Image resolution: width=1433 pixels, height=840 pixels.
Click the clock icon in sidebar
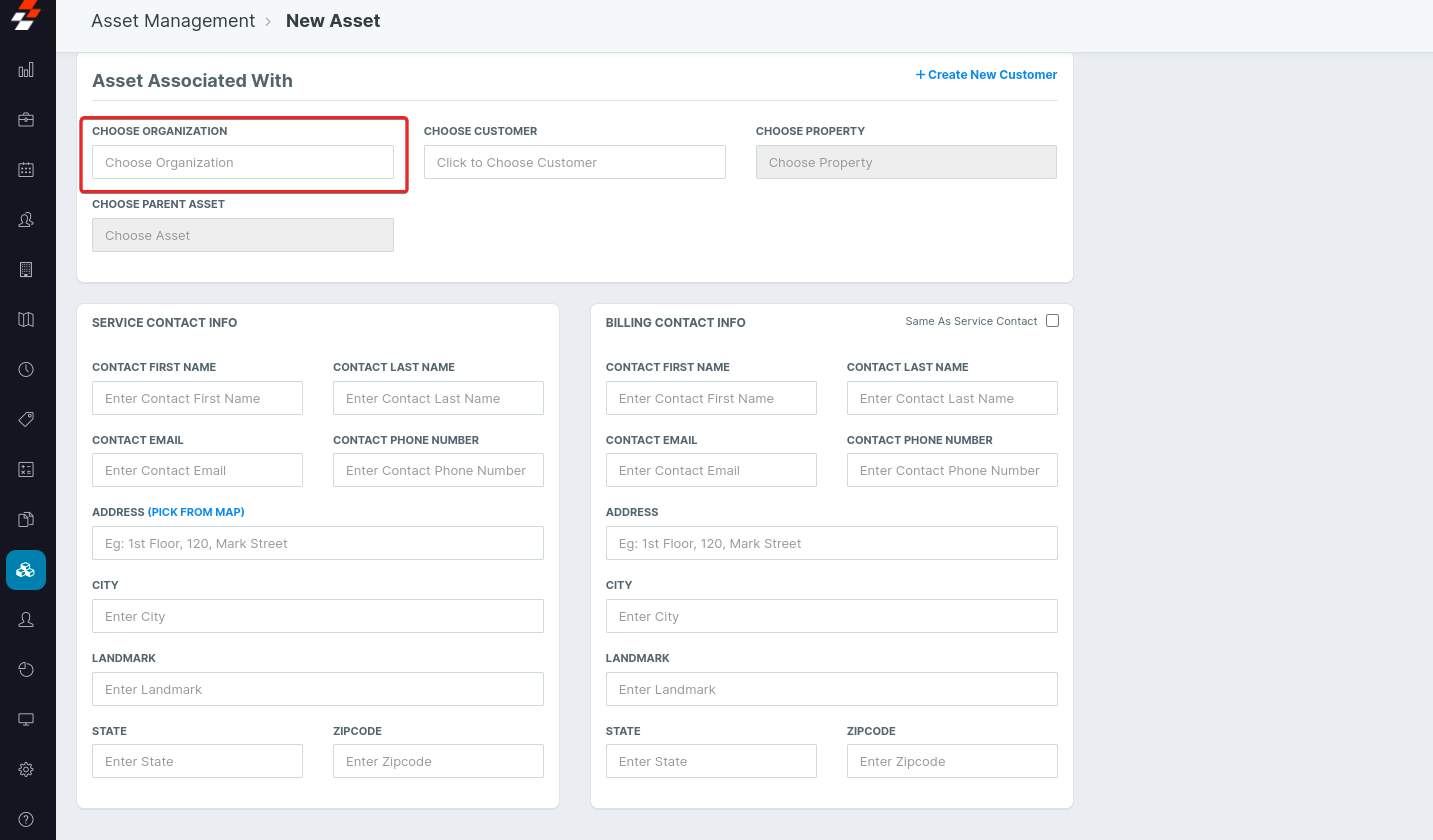[26, 370]
